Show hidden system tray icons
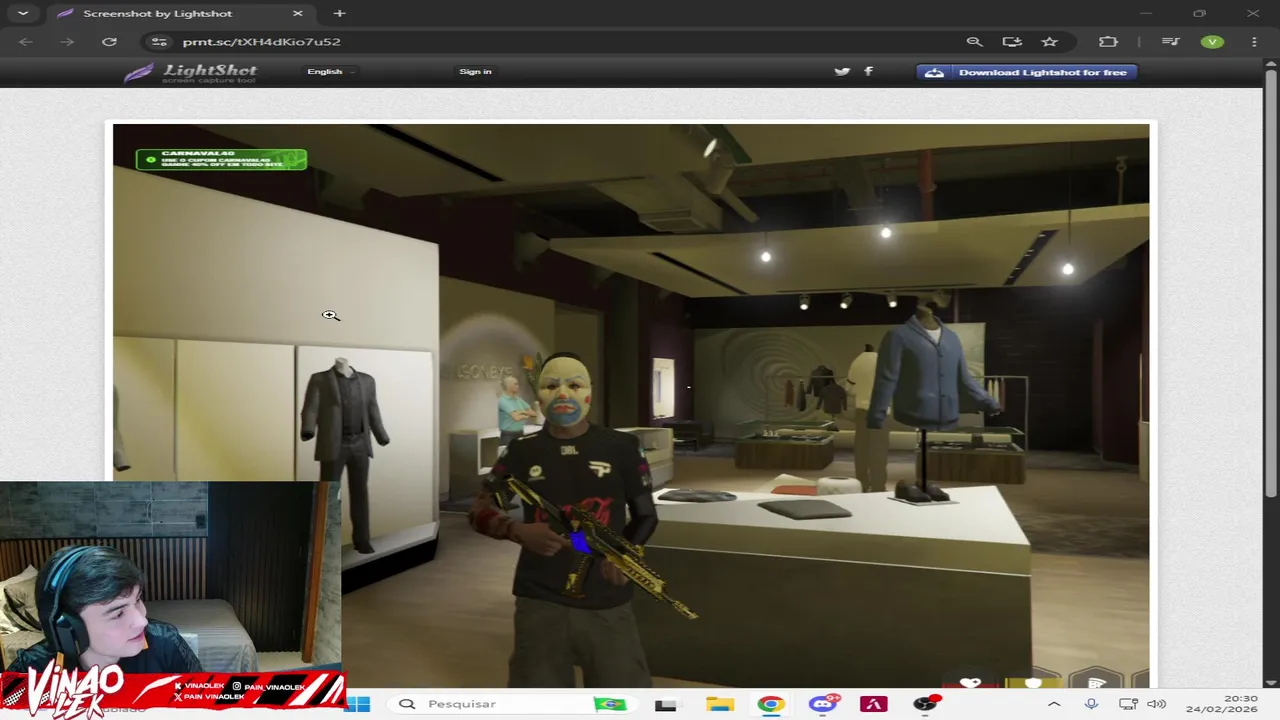1280x720 pixels. pyautogui.click(x=1054, y=704)
